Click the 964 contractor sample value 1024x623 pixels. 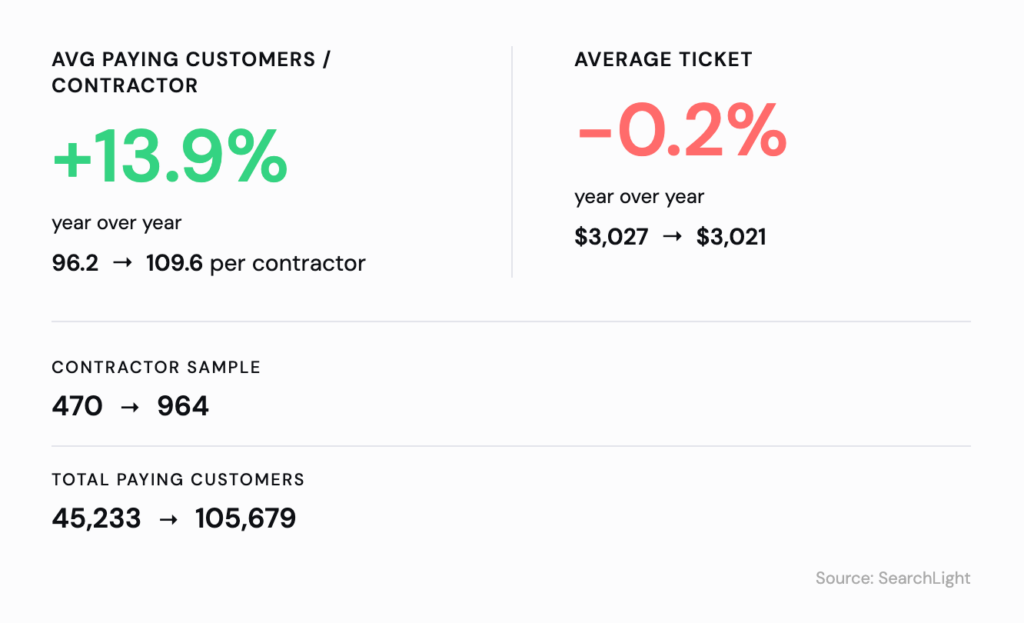183,407
